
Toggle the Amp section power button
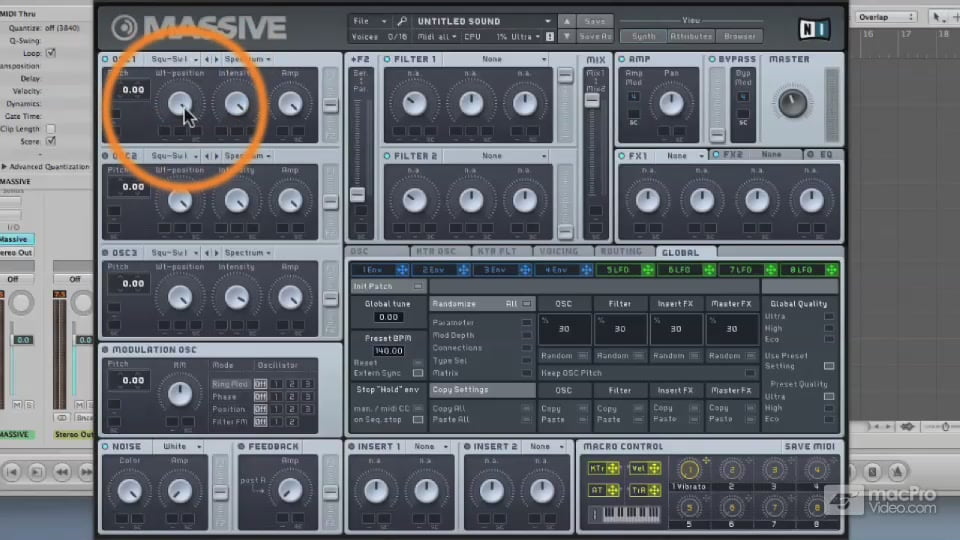(x=622, y=59)
